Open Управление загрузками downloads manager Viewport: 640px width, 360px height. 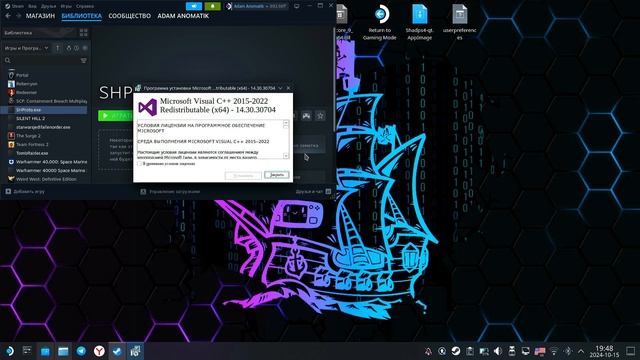pyautogui.click(x=170, y=191)
